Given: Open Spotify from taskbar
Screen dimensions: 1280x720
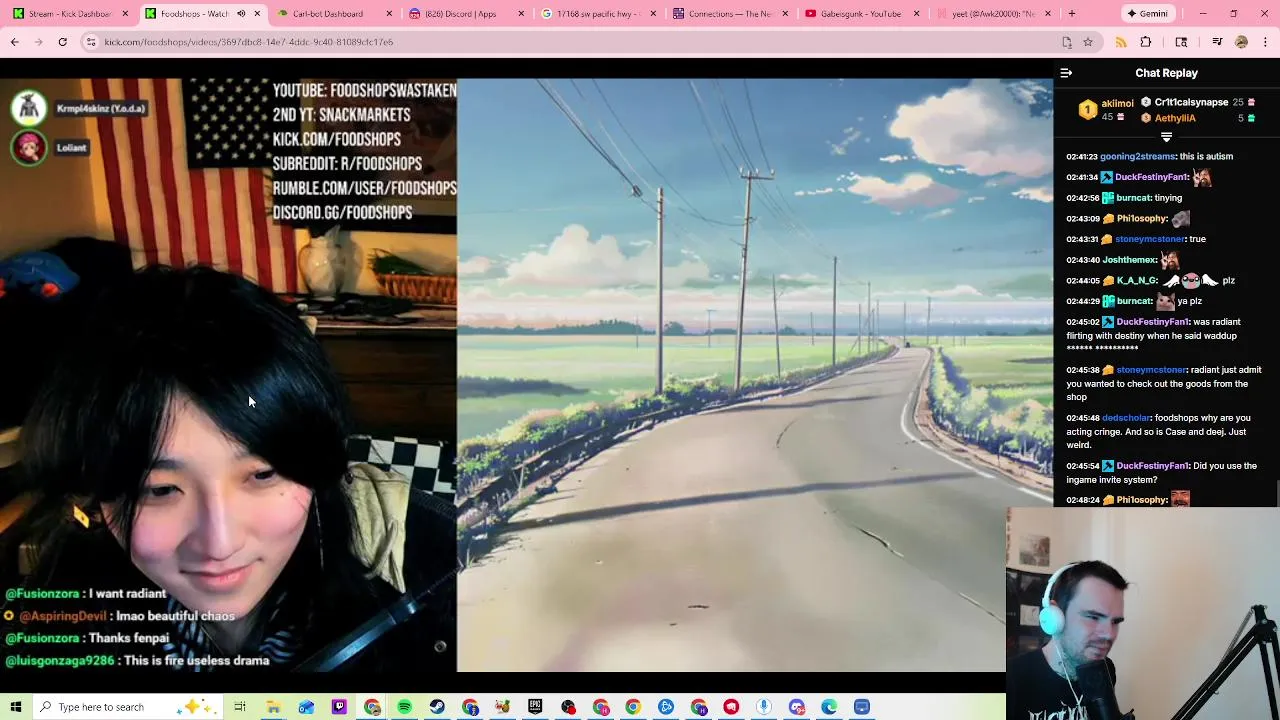Looking at the screenshot, I should (404, 707).
